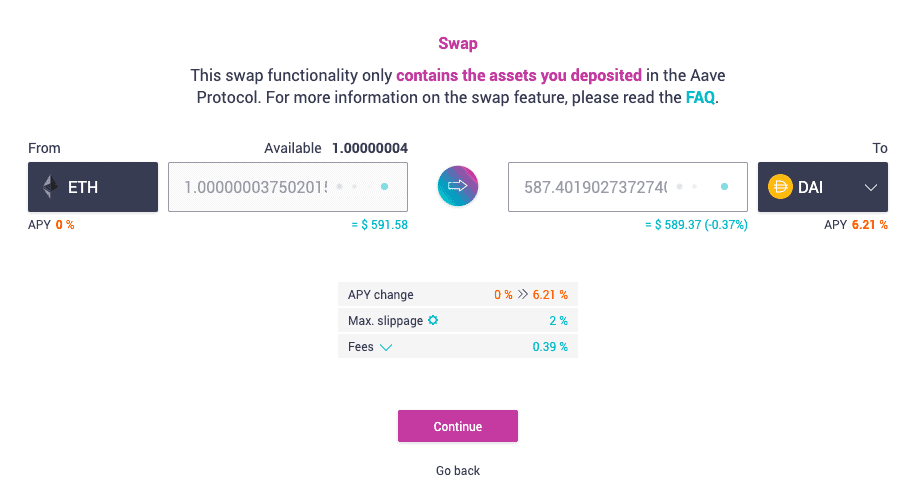
Task: Click the teal loading dot in From amount
Action: click(x=385, y=187)
